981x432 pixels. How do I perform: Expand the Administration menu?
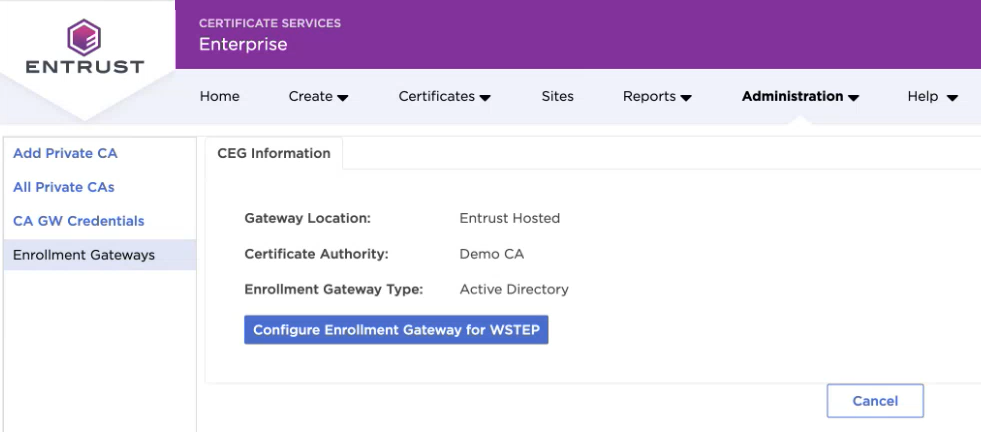click(800, 97)
